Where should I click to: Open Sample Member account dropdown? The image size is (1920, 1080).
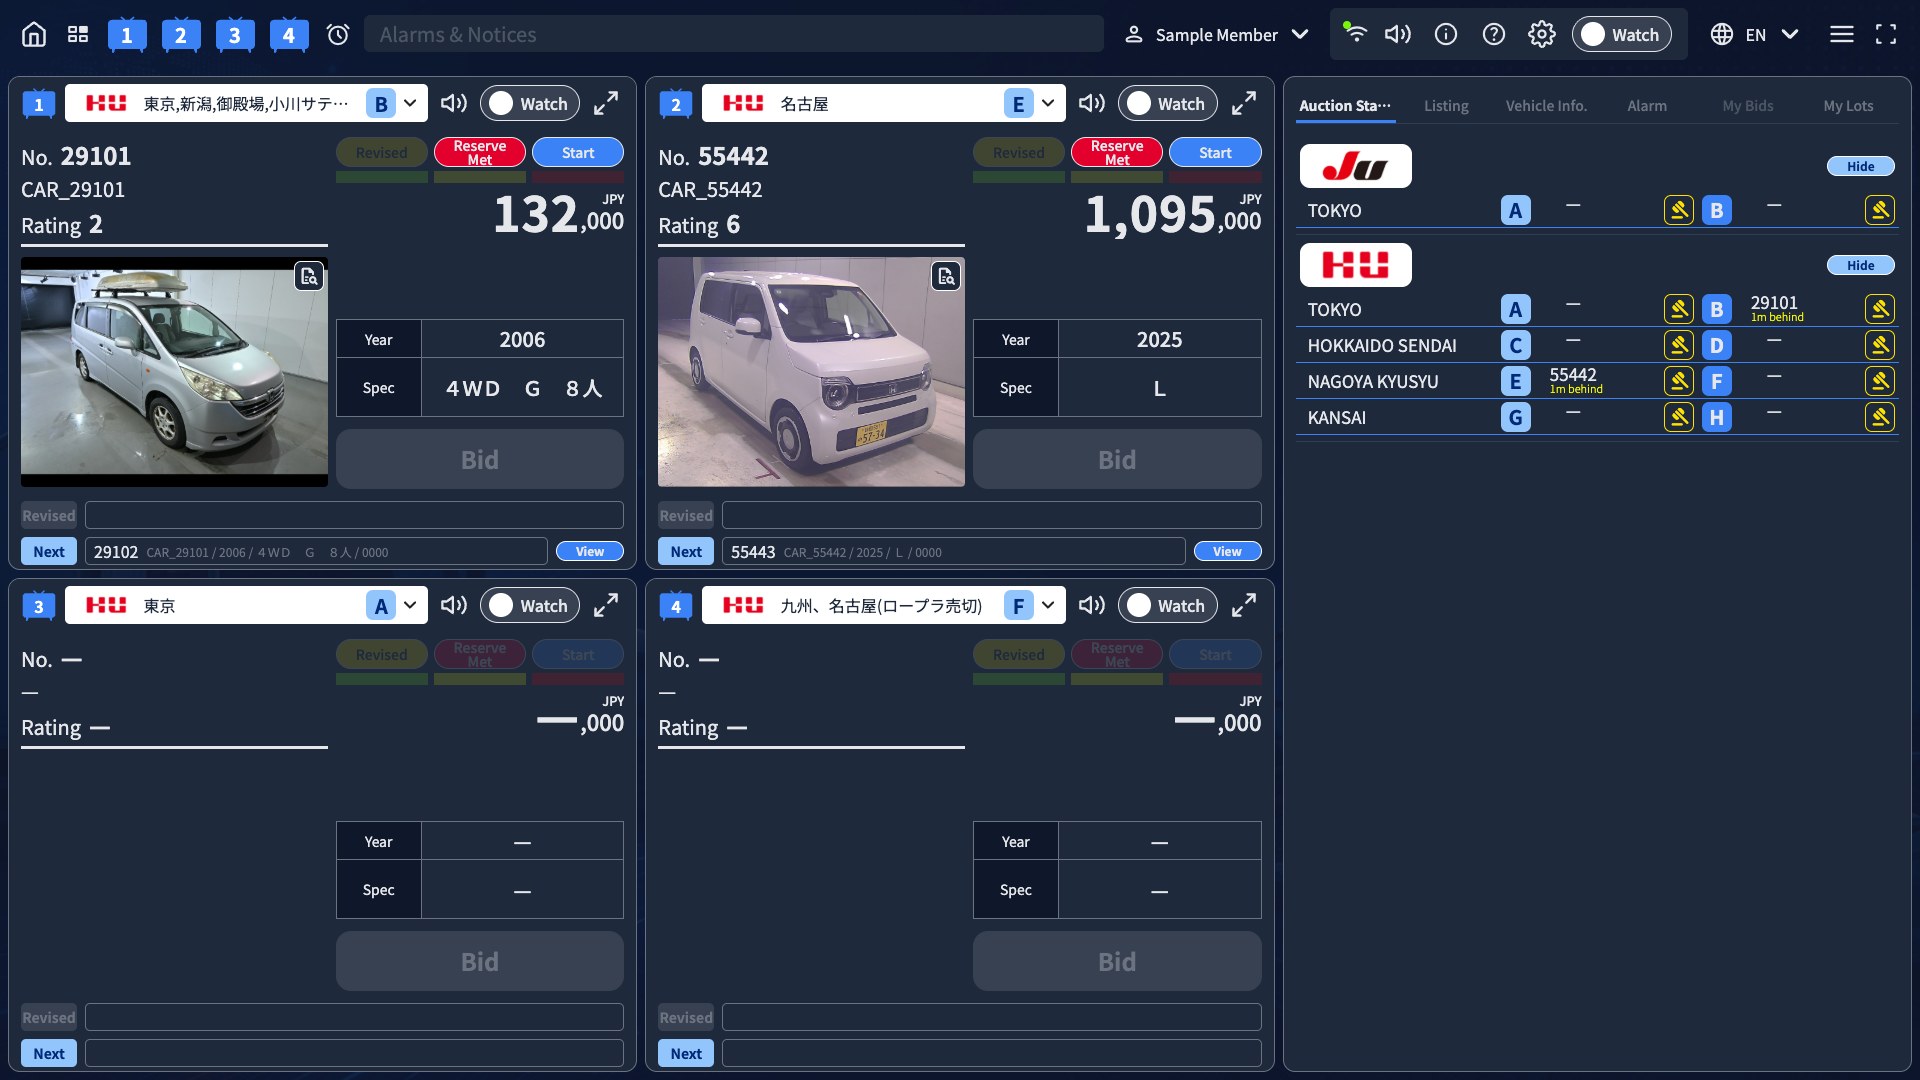[1217, 35]
